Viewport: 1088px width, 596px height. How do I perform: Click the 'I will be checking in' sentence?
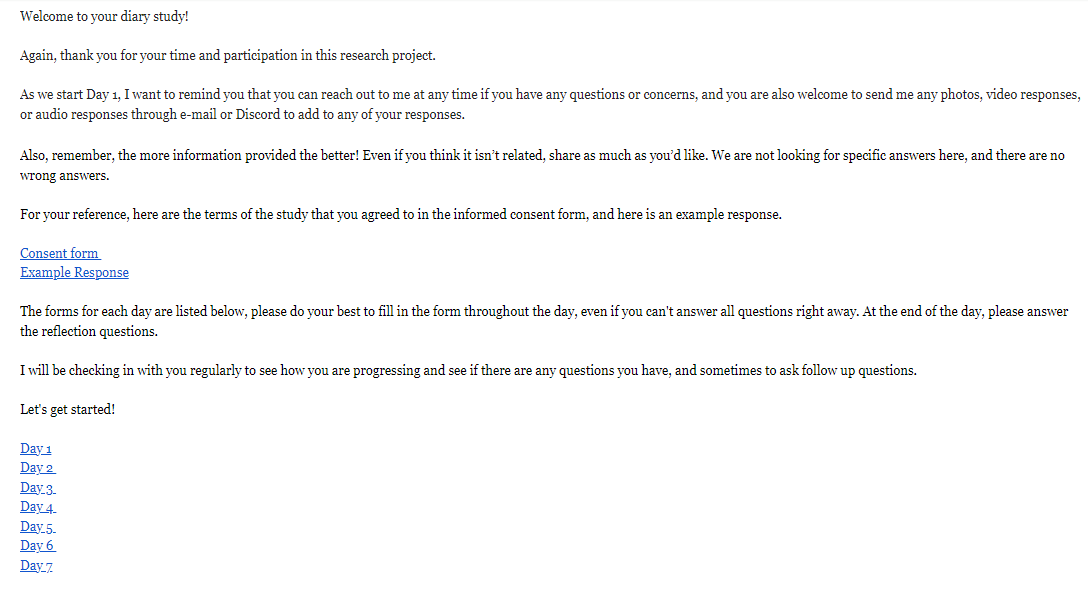[x=468, y=371]
